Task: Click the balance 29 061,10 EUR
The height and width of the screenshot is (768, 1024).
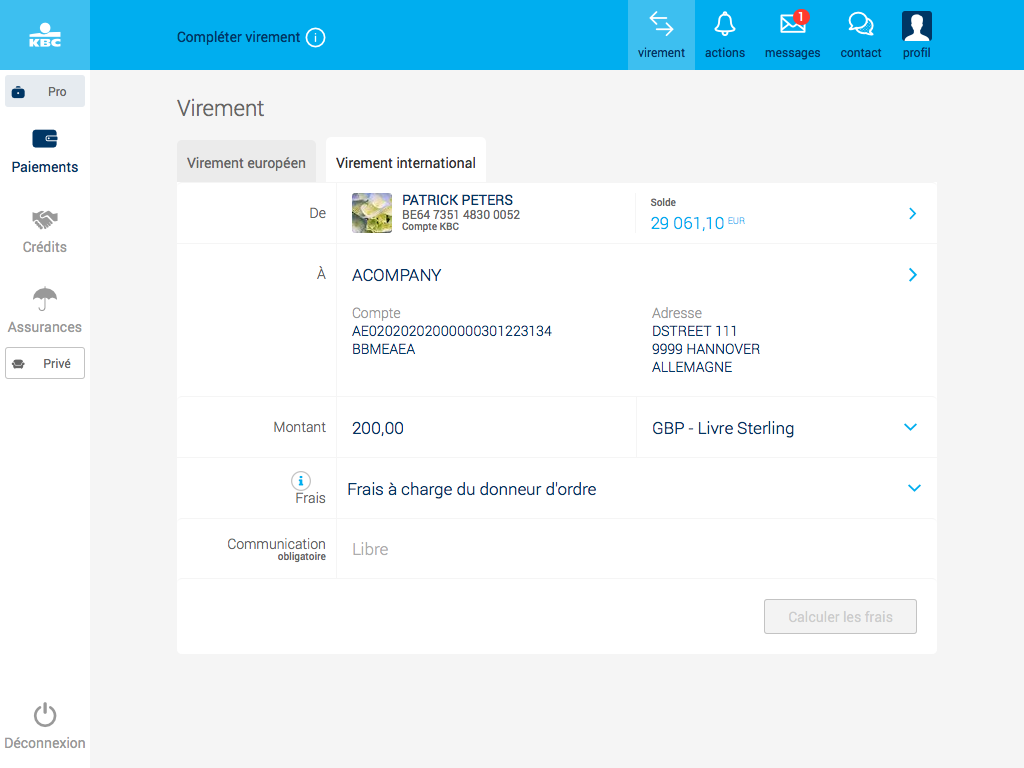Action: click(x=697, y=223)
